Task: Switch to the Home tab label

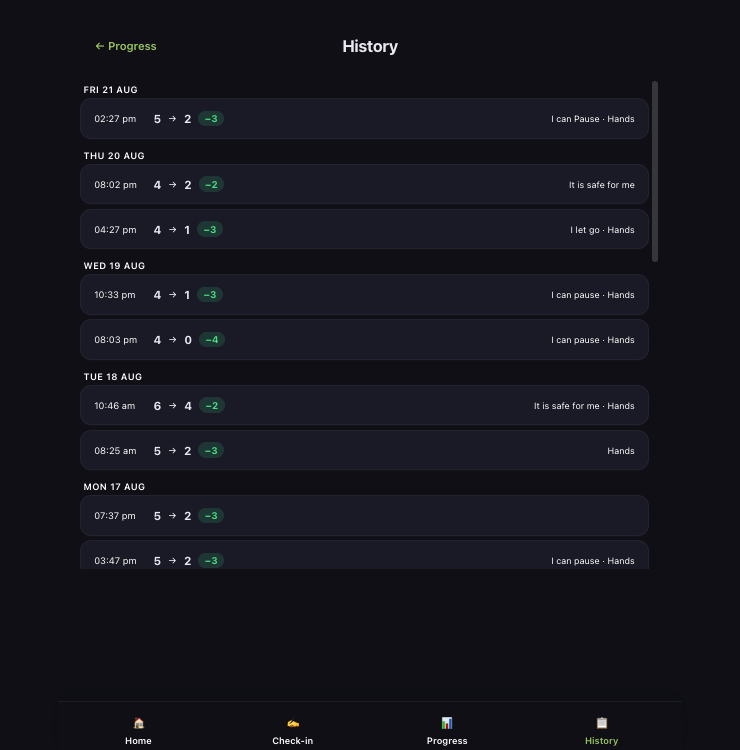Action: (138, 740)
